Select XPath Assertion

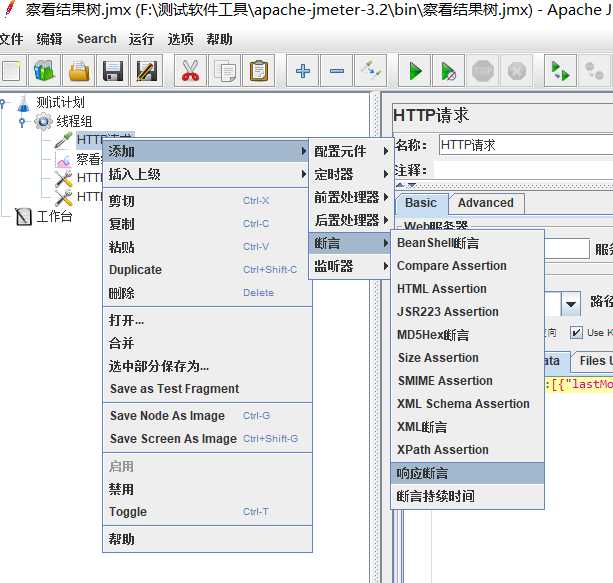point(467,450)
